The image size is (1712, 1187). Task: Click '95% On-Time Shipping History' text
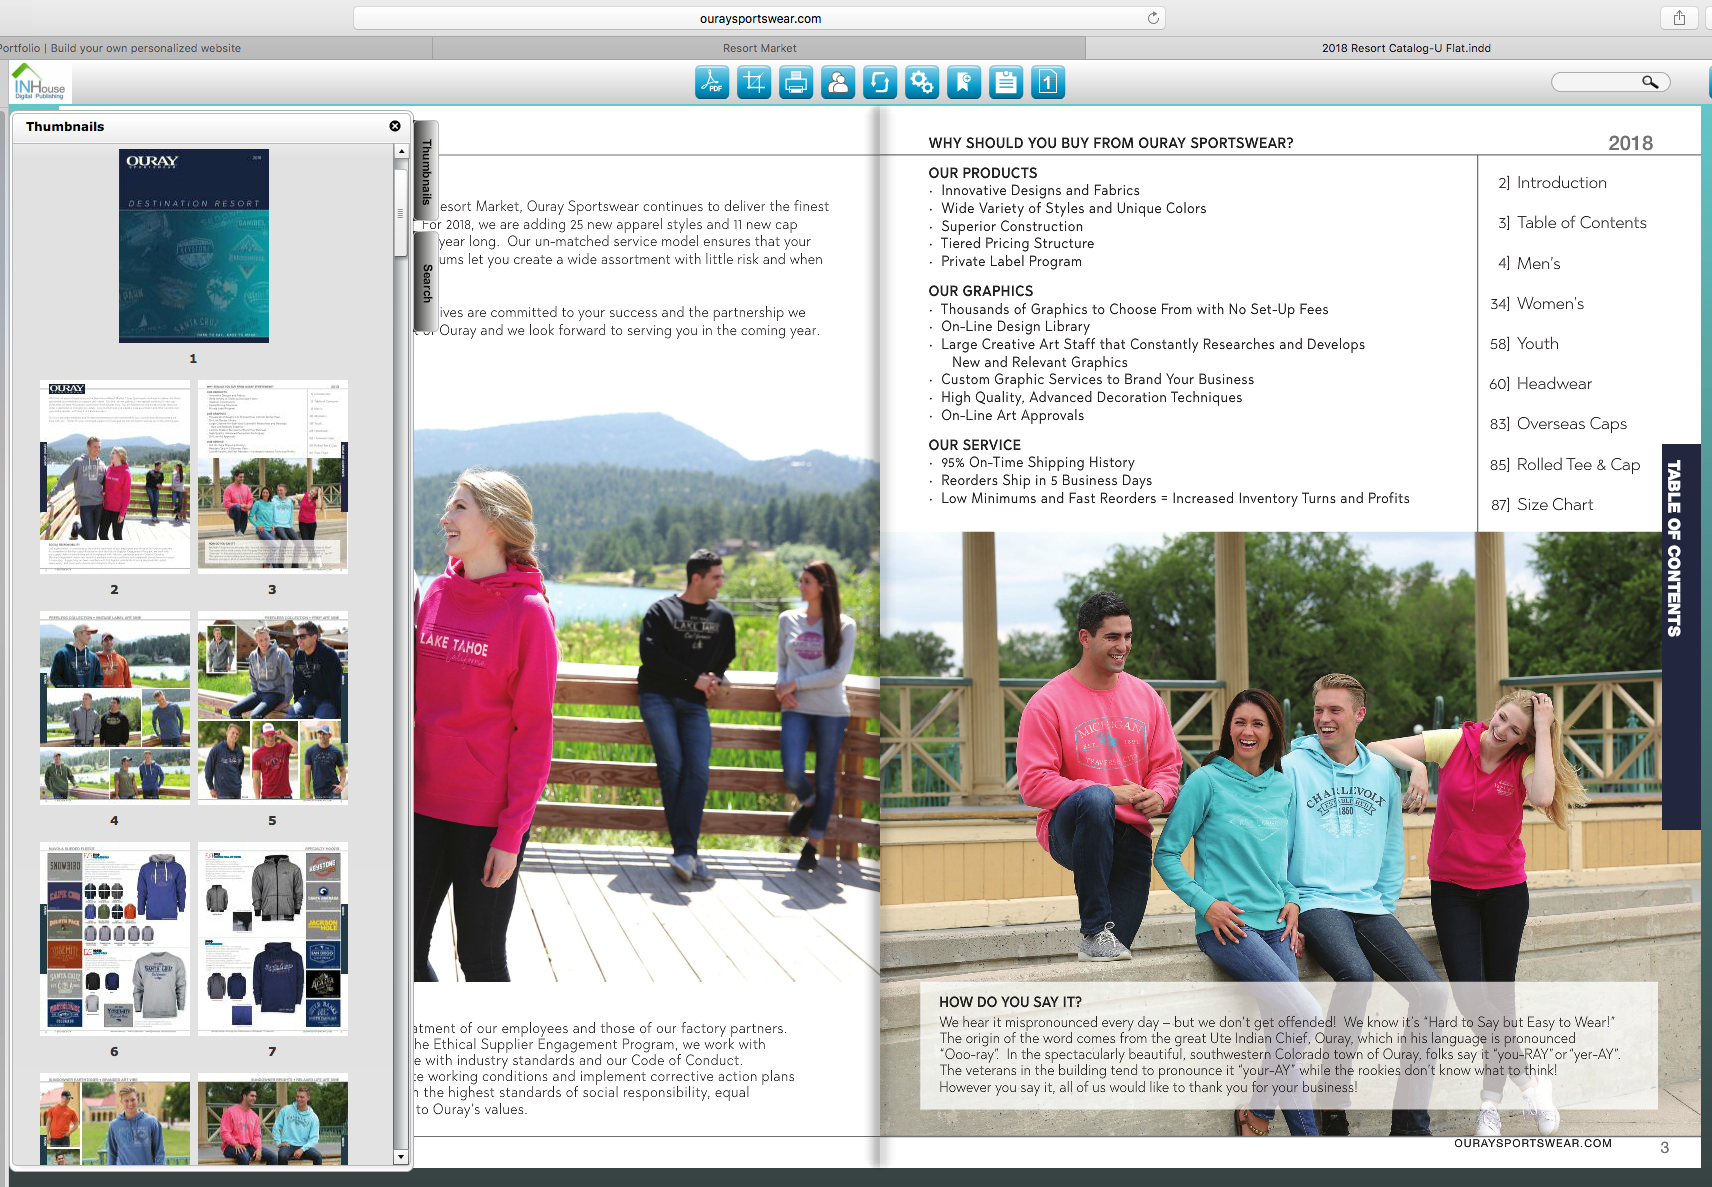[1038, 463]
